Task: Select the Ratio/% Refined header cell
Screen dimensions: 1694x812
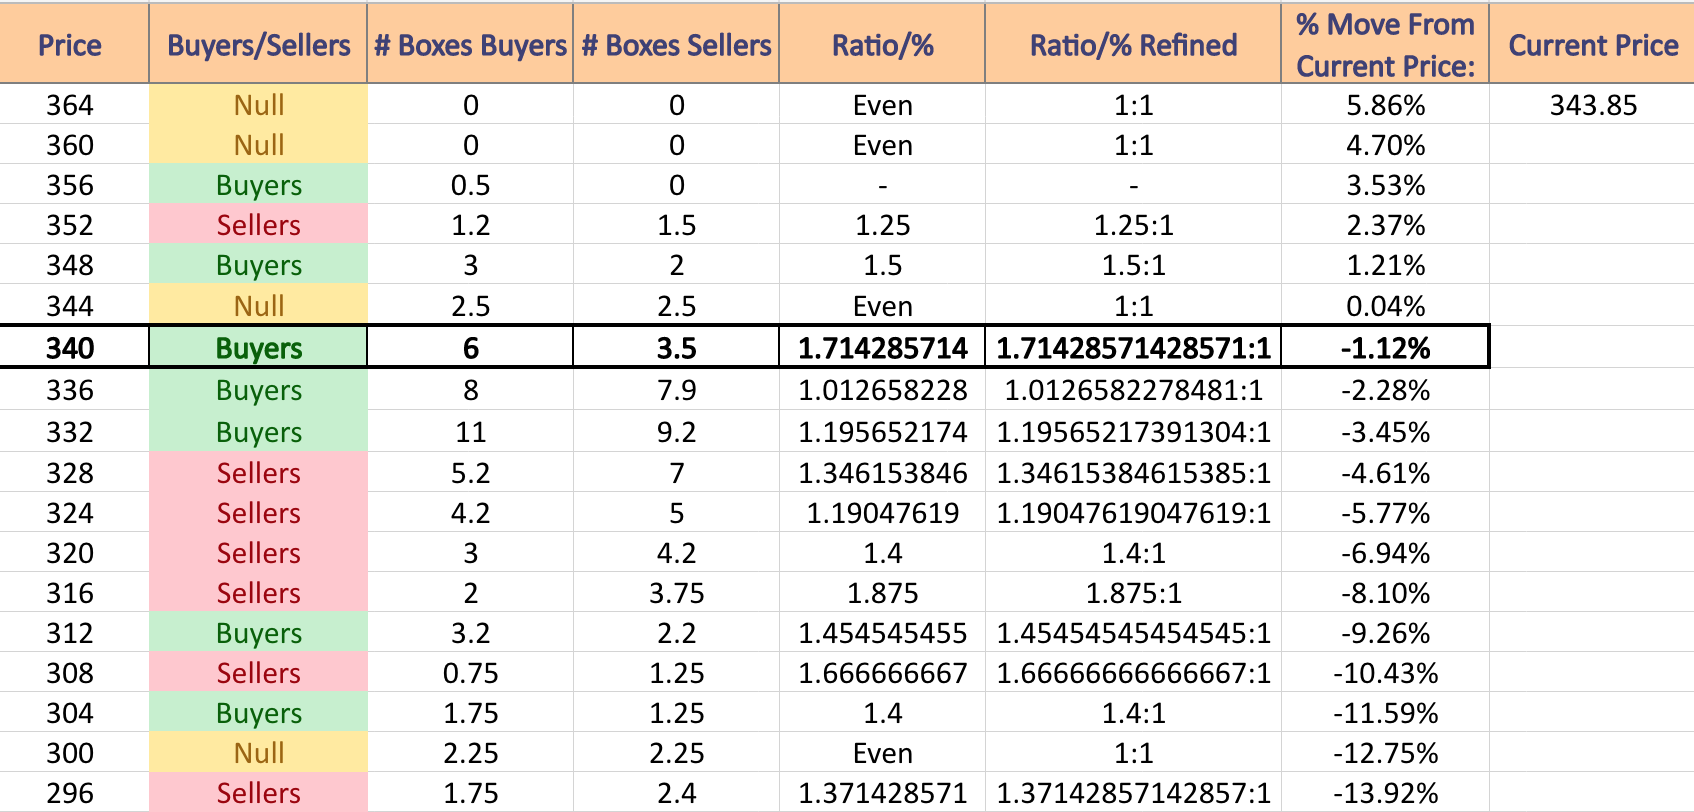Action: (x=1133, y=45)
